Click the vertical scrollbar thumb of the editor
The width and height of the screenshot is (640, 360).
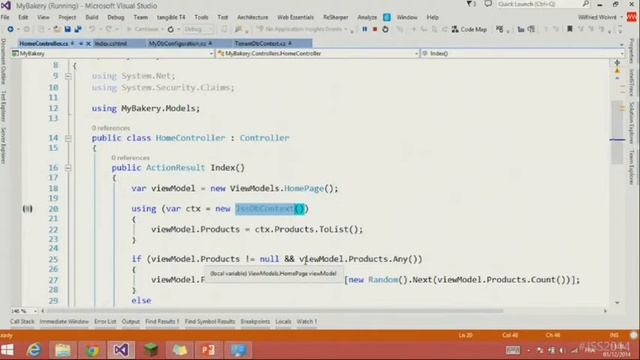coord(617,132)
